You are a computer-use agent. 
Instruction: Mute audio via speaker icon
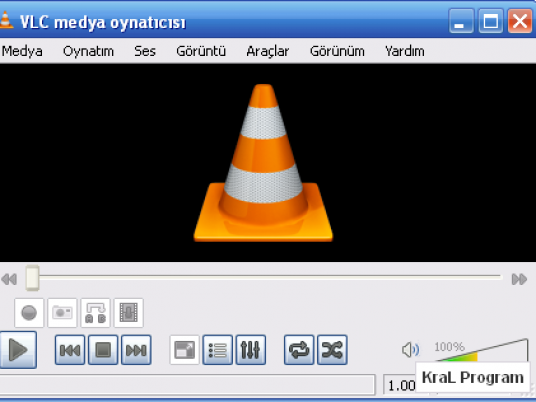point(410,350)
